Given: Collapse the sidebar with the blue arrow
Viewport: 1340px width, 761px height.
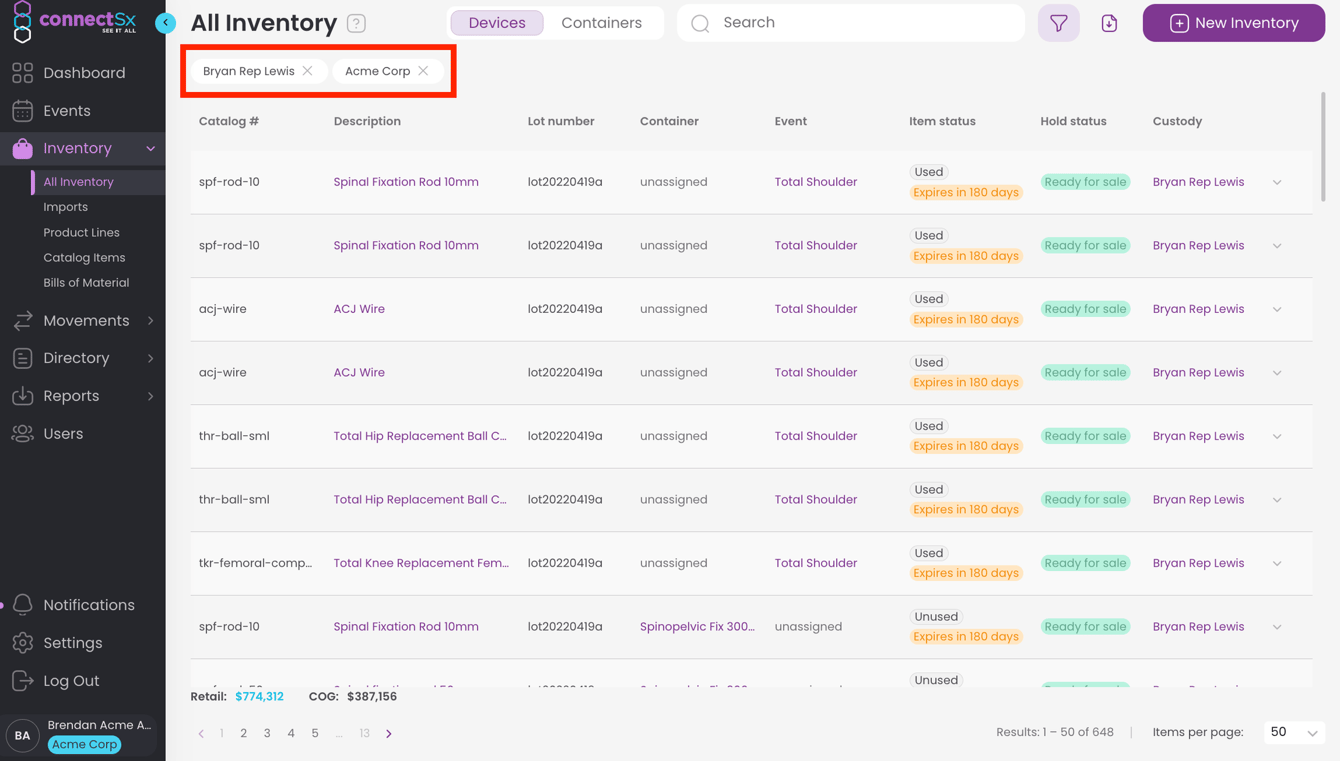Looking at the screenshot, I should point(166,23).
